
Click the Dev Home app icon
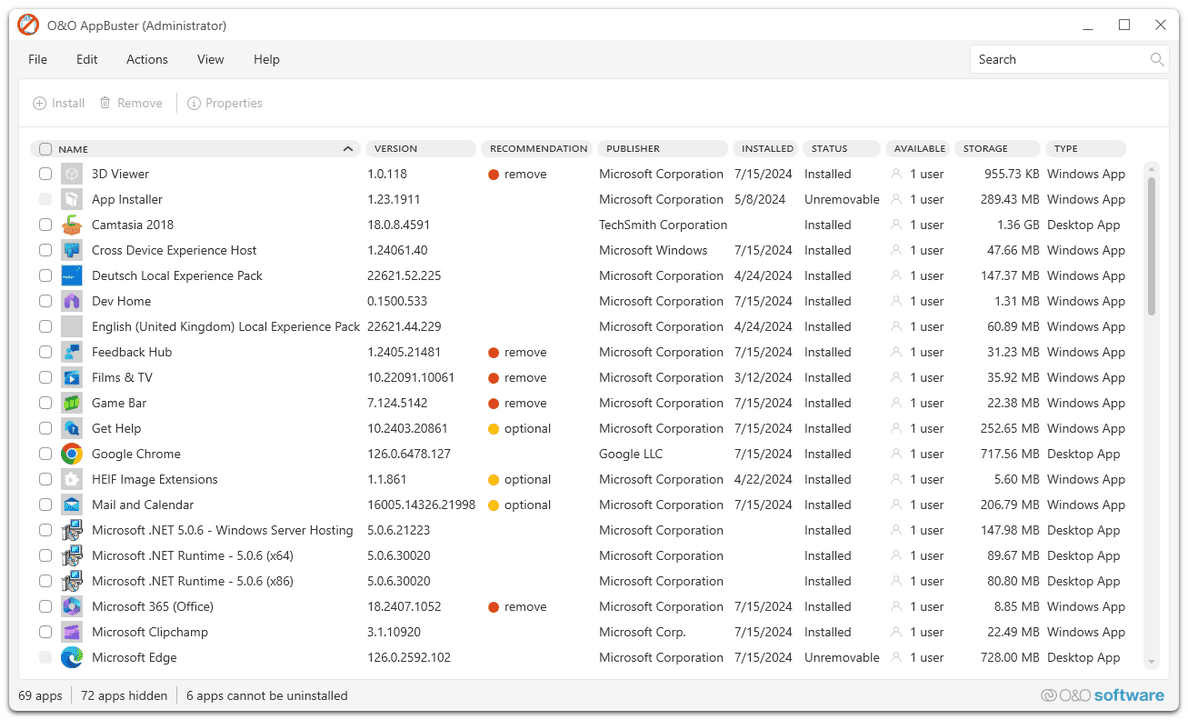coord(71,301)
